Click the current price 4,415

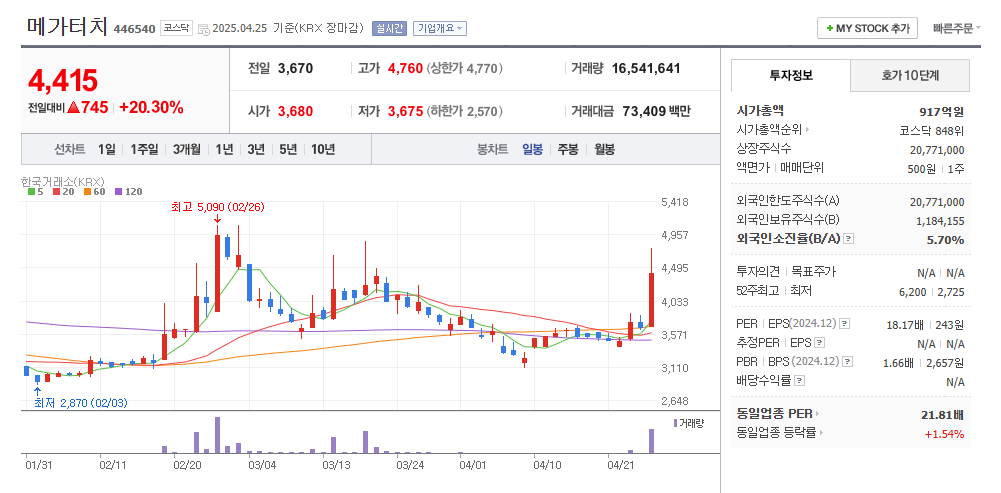[63, 80]
